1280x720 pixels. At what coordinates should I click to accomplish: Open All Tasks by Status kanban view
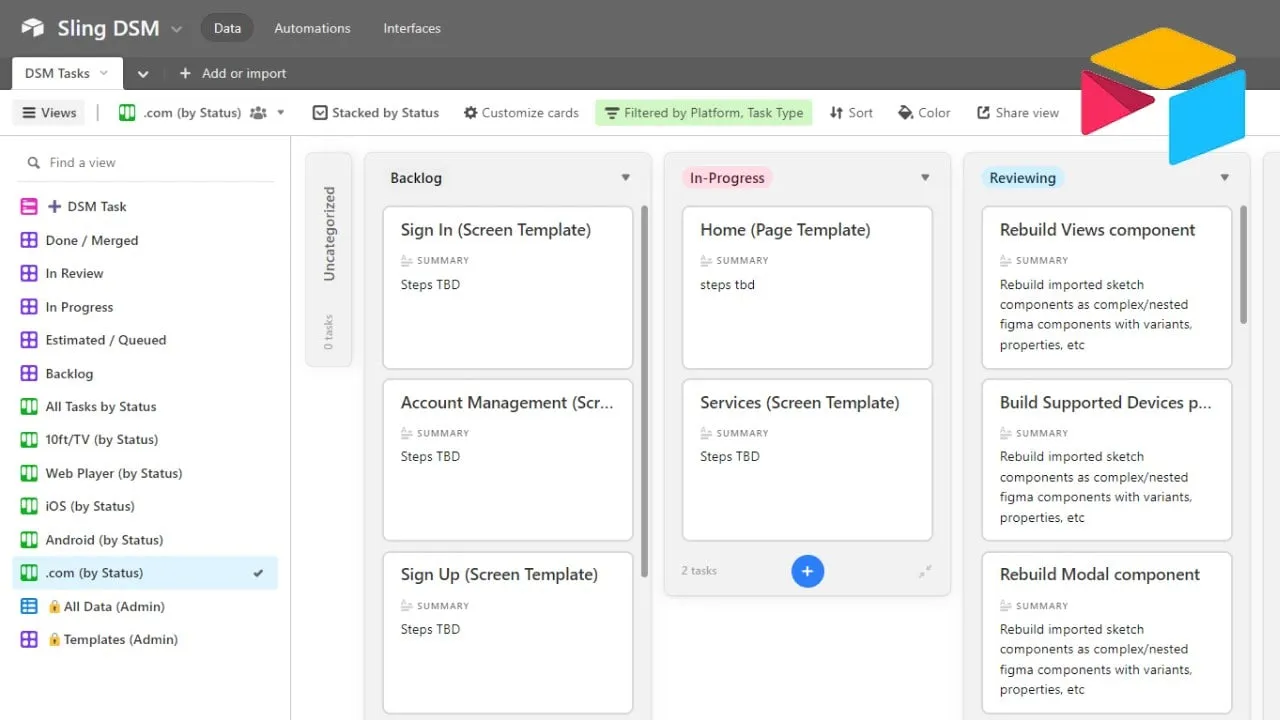[147, 406]
